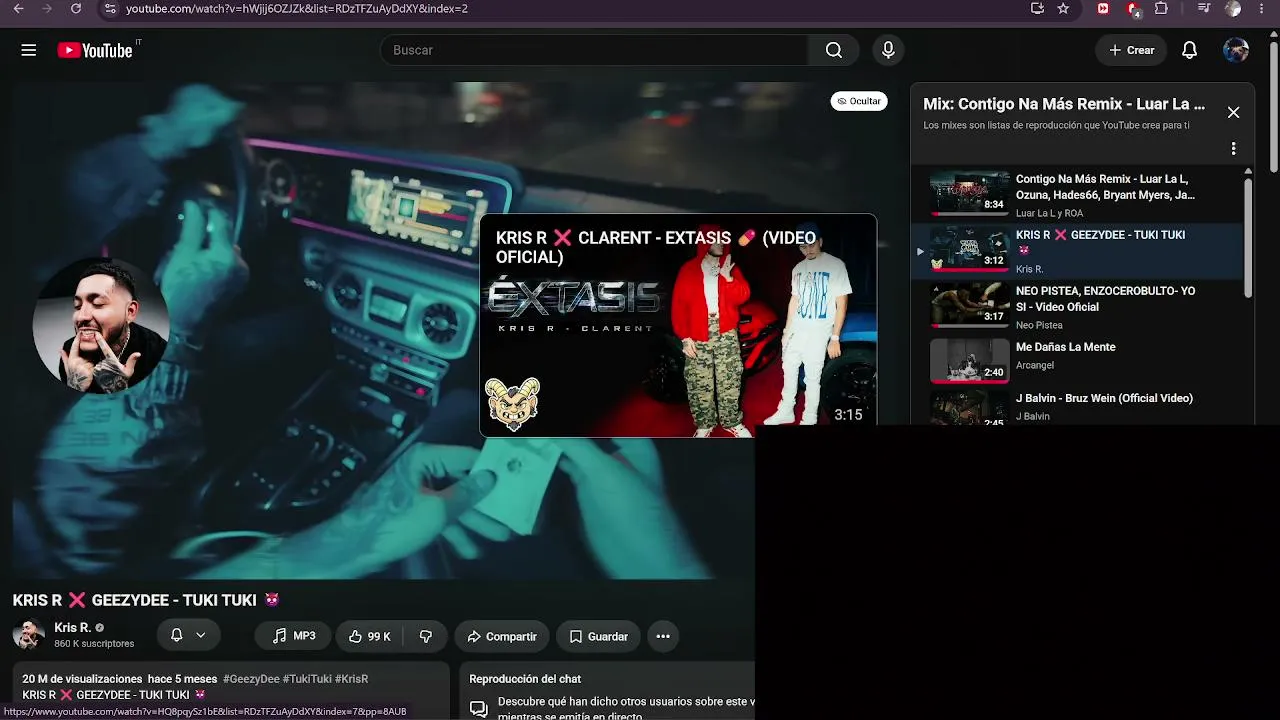
Task: Save the video with Guardar
Action: coord(598,636)
